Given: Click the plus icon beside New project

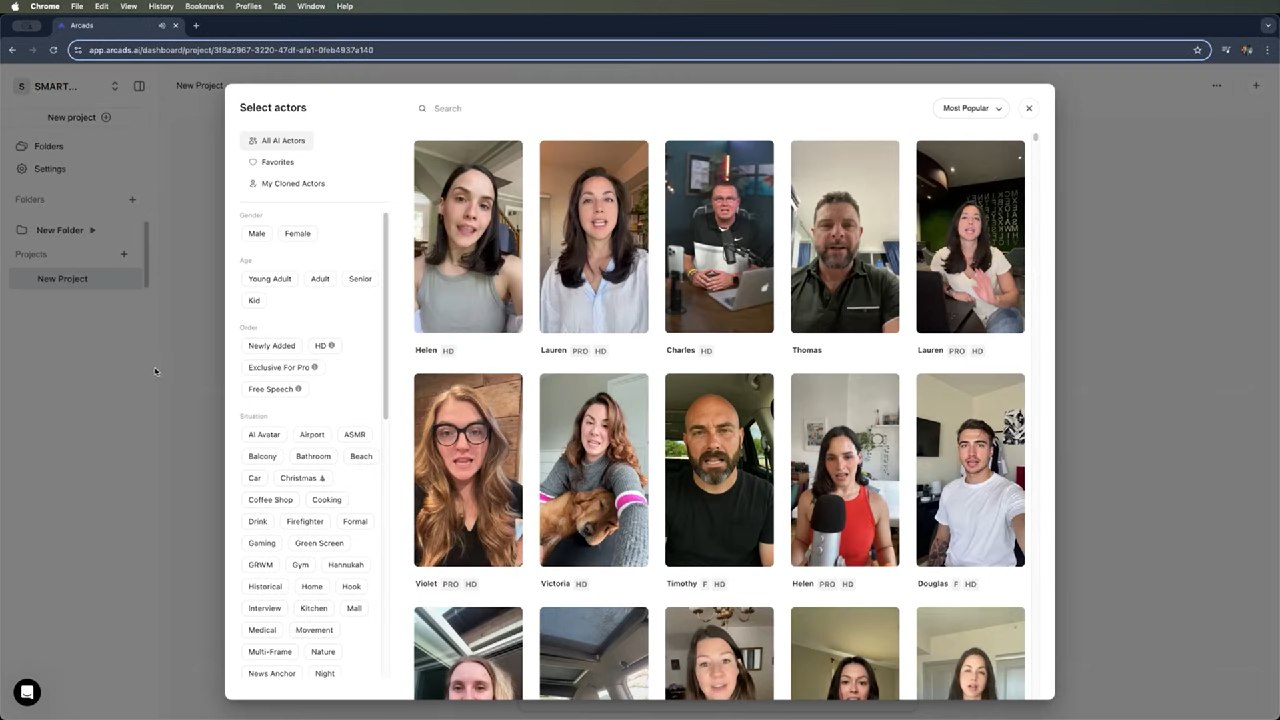Looking at the screenshot, I should 106,117.
